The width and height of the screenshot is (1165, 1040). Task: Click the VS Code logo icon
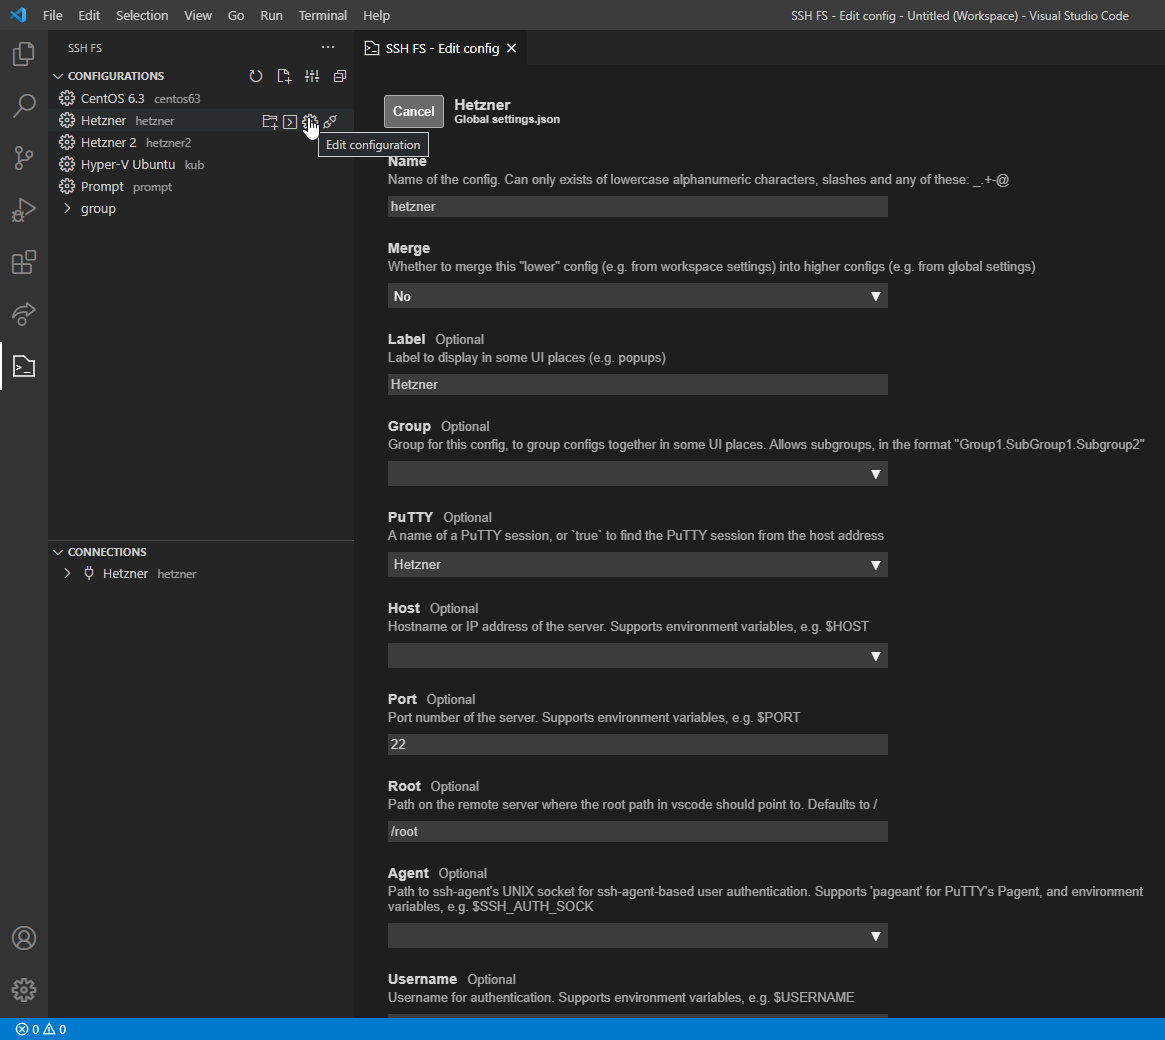pos(19,15)
